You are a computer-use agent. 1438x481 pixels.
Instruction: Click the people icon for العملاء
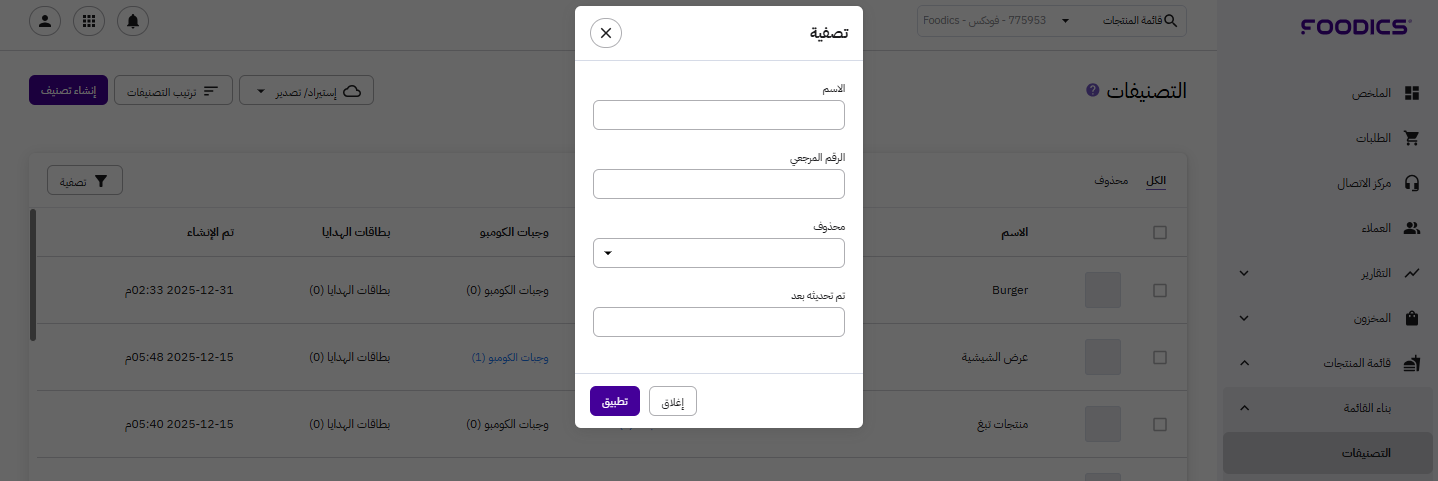[1412, 228]
